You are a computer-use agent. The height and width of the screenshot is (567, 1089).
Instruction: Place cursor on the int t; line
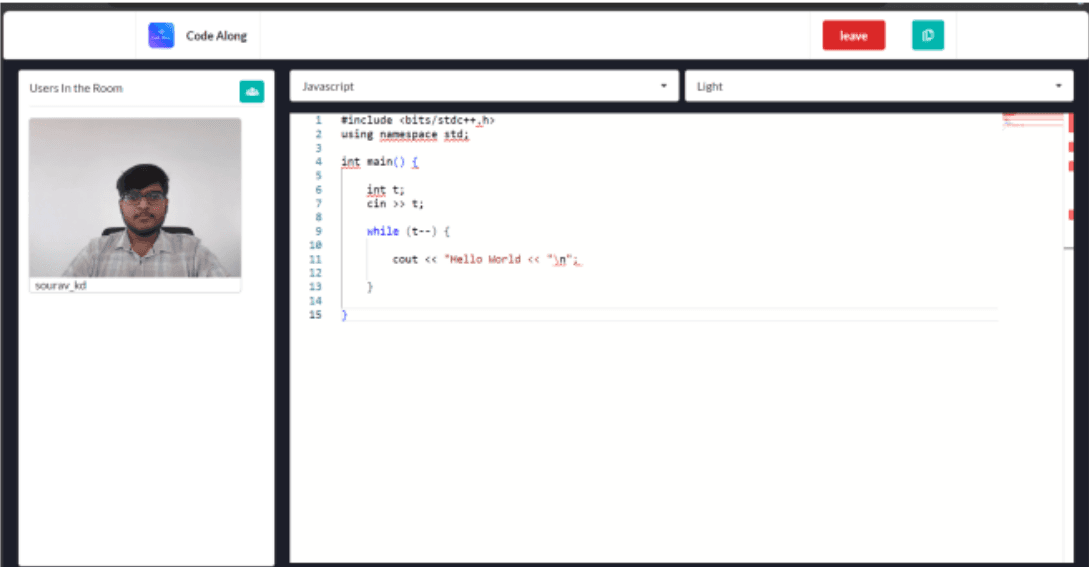point(385,190)
